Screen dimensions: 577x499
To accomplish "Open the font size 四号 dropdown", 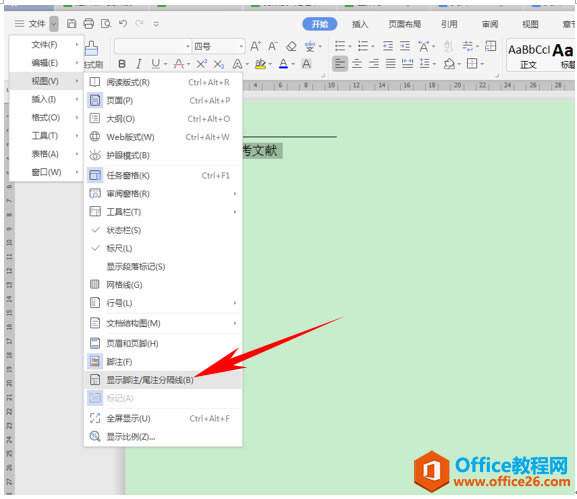I will tap(219, 46).
